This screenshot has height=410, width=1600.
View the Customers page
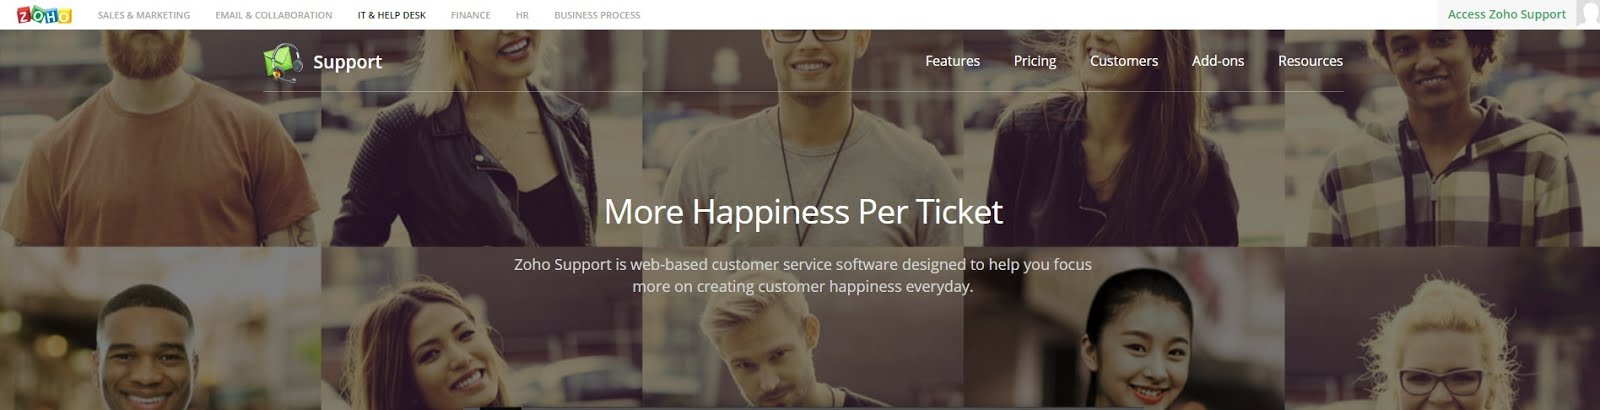[x=1124, y=61]
